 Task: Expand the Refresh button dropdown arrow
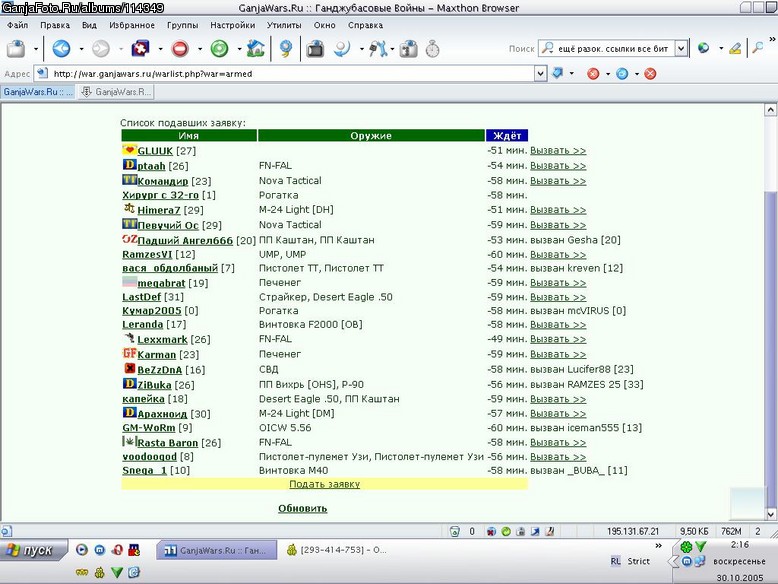pos(239,49)
